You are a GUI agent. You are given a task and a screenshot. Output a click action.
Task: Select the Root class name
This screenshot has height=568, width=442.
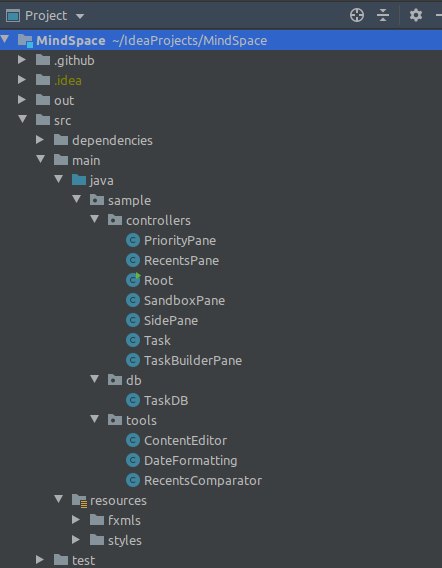(x=158, y=280)
